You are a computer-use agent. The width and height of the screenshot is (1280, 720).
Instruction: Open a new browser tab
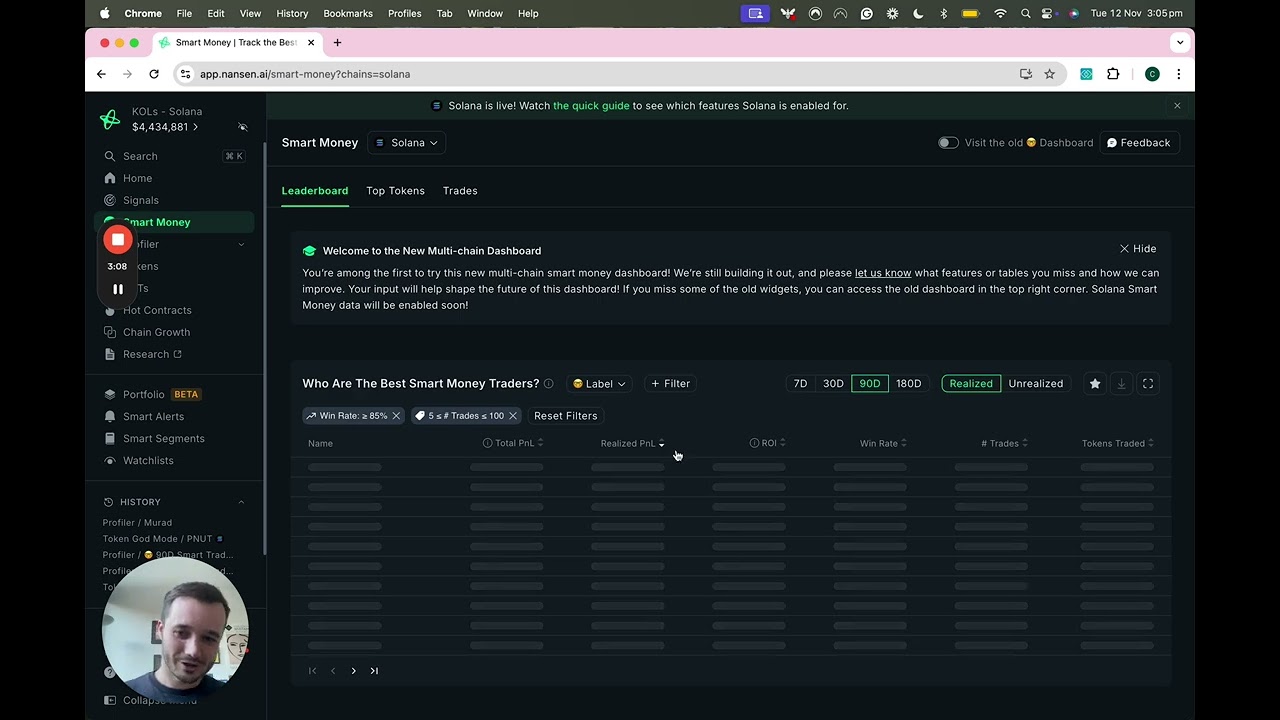coord(337,42)
